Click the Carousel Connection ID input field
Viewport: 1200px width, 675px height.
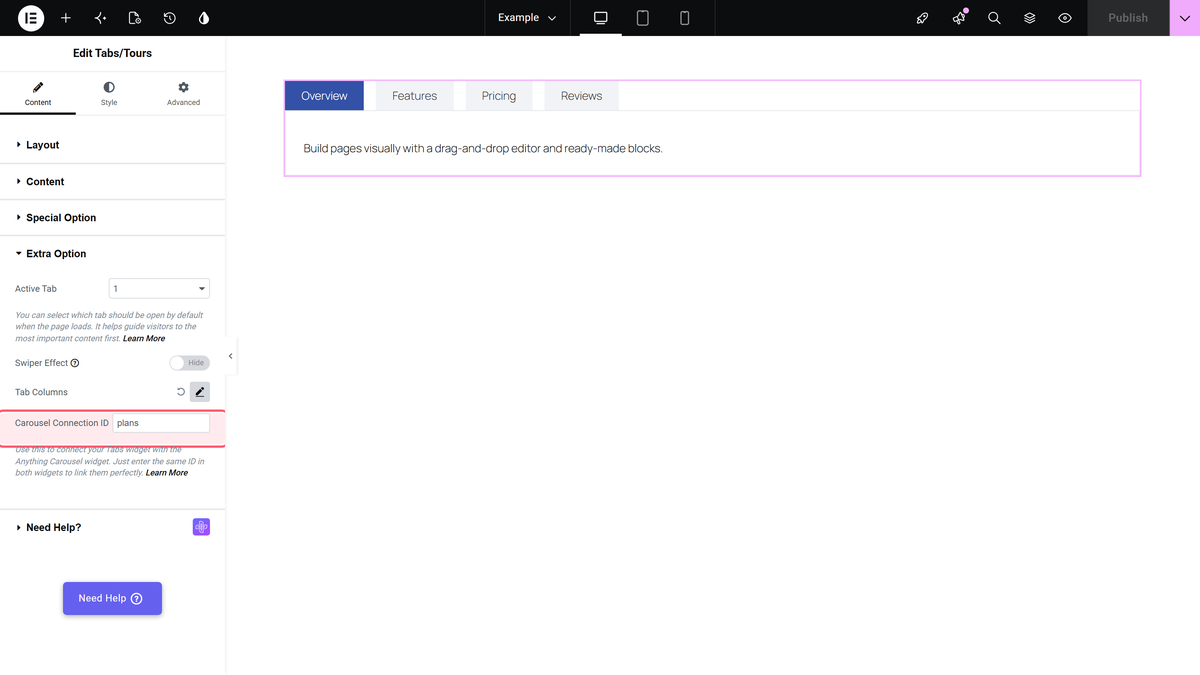161,423
